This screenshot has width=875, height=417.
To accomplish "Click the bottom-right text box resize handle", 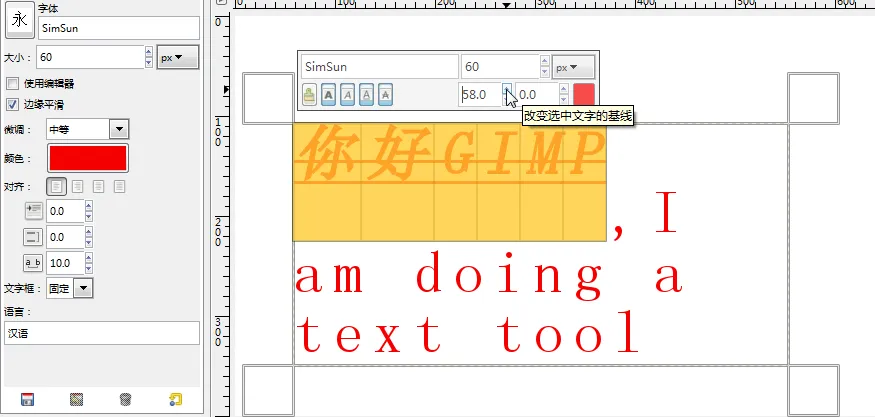I will click(814, 390).
